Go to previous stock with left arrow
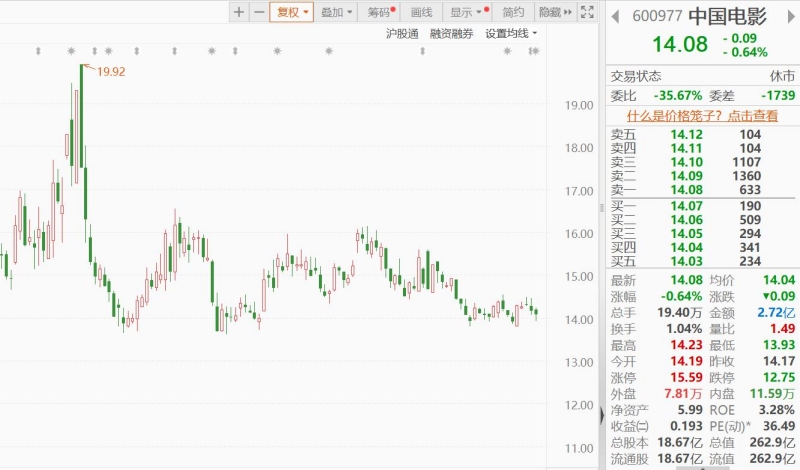Screen dimensions: 800x470 [x=615, y=16]
